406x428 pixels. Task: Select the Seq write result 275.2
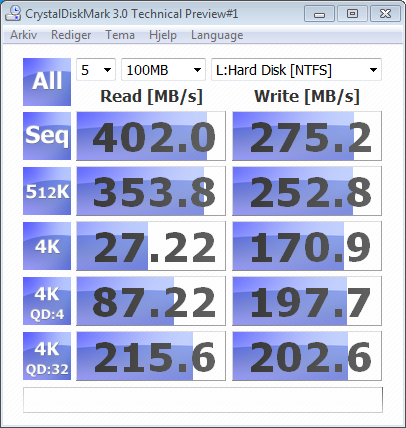tap(307, 136)
